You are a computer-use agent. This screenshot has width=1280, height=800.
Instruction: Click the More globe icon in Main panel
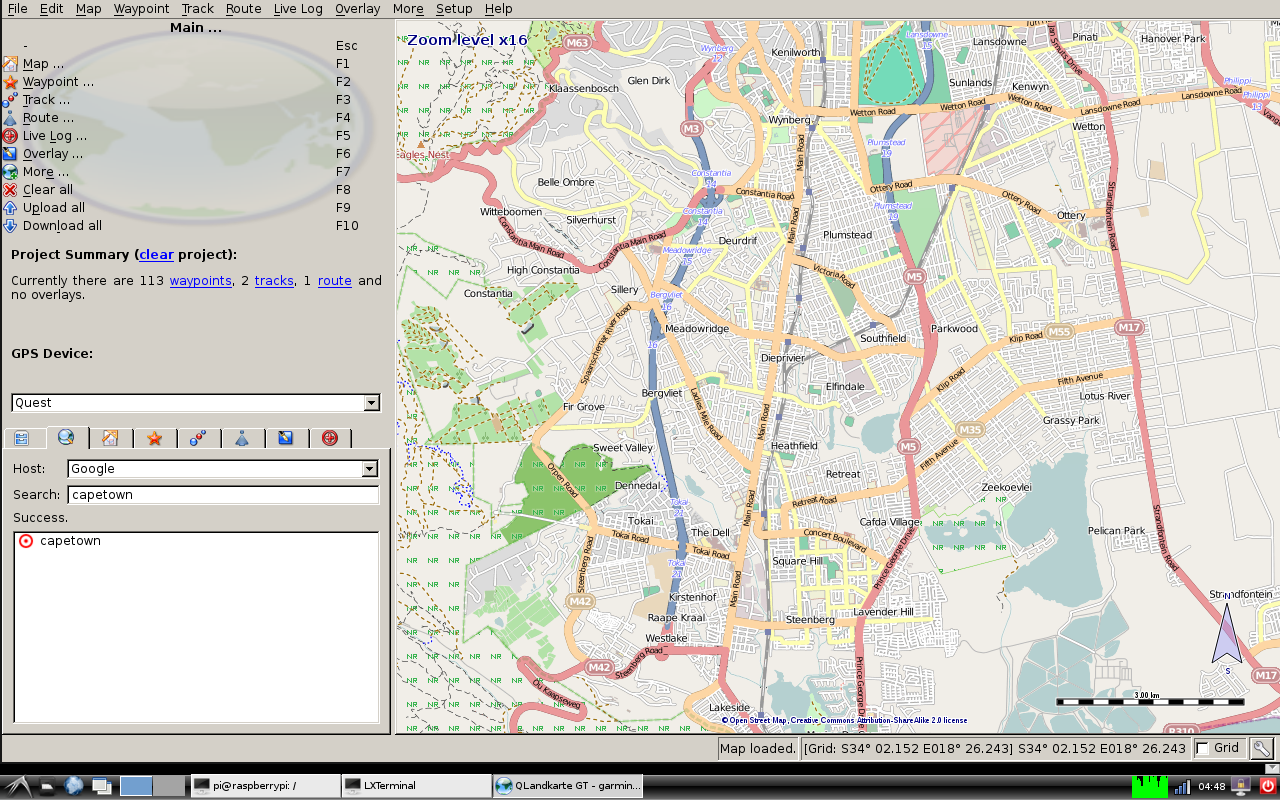click(x=10, y=172)
